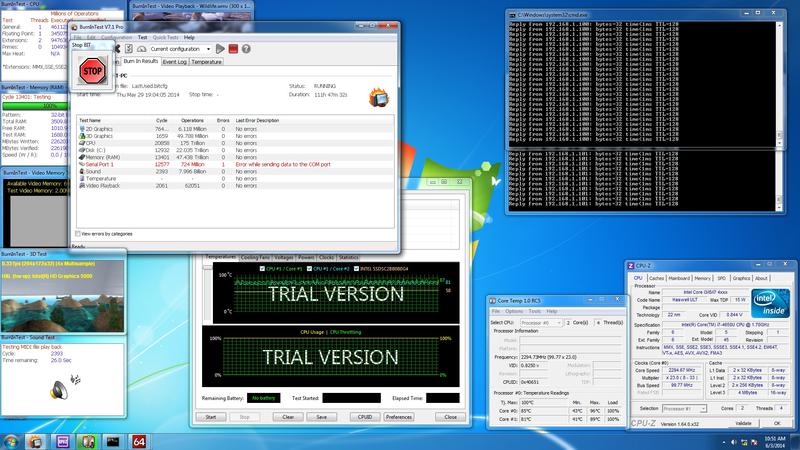Screen dimensions: 800x450
Task: Open the Command Prompt taskbar icon
Action: 113,441
